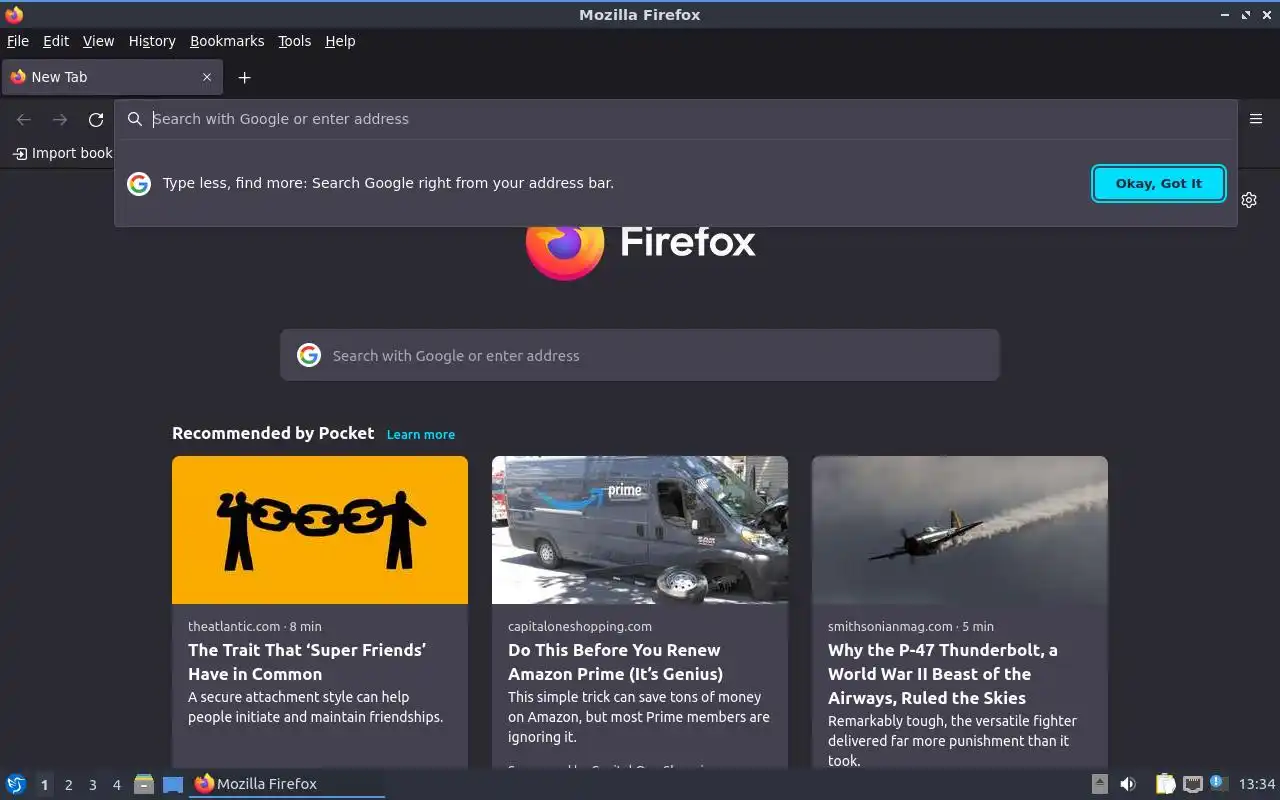Select workspace 1 in pager
The height and width of the screenshot is (800, 1280).
[x=44, y=785]
